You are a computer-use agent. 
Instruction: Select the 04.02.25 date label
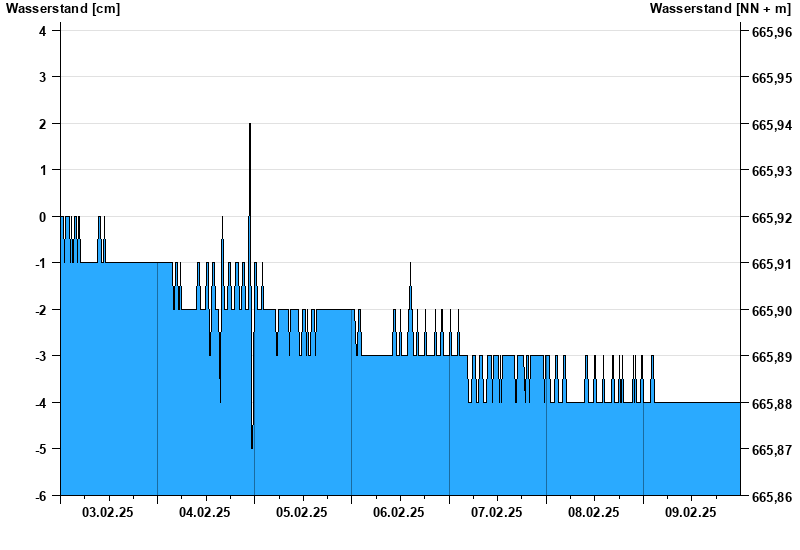coord(205,513)
